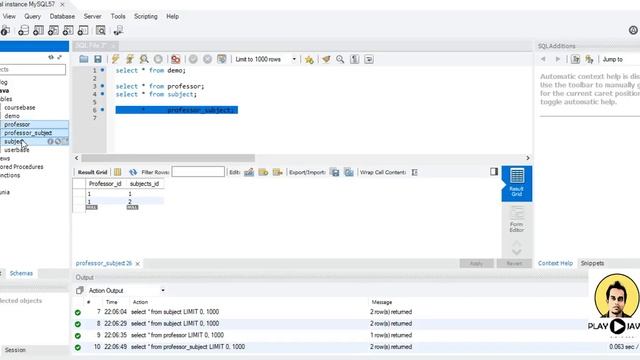Viewport: 640px width, 360px height.
Task: Open the Query menu
Action: coord(32,16)
